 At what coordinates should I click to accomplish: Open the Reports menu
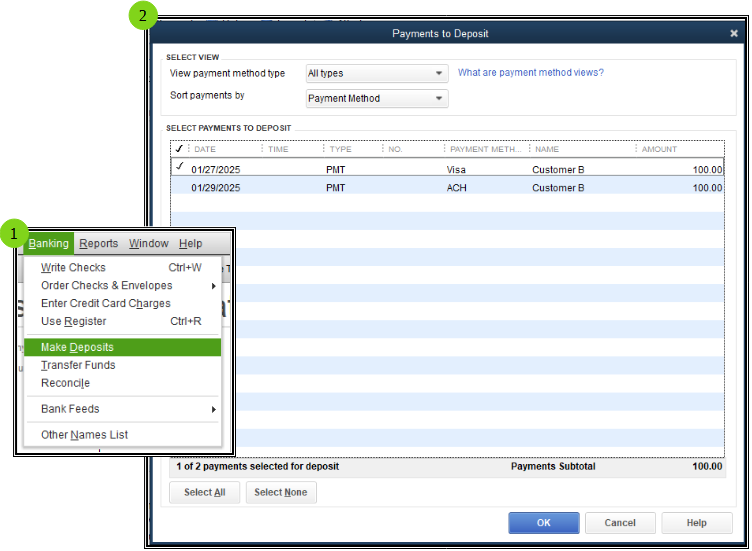pyautogui.click(x=99, y=244)
